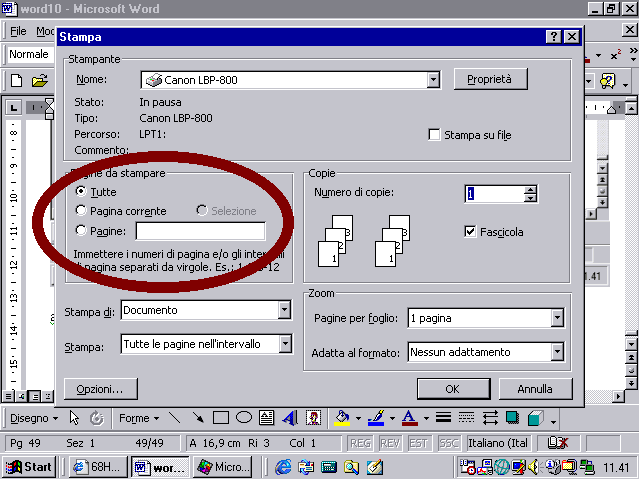Image resolution: width=639 pixels, height=479 pixels.
Task: Decrease the number of copies with down spinner
Action: point(530,198)
